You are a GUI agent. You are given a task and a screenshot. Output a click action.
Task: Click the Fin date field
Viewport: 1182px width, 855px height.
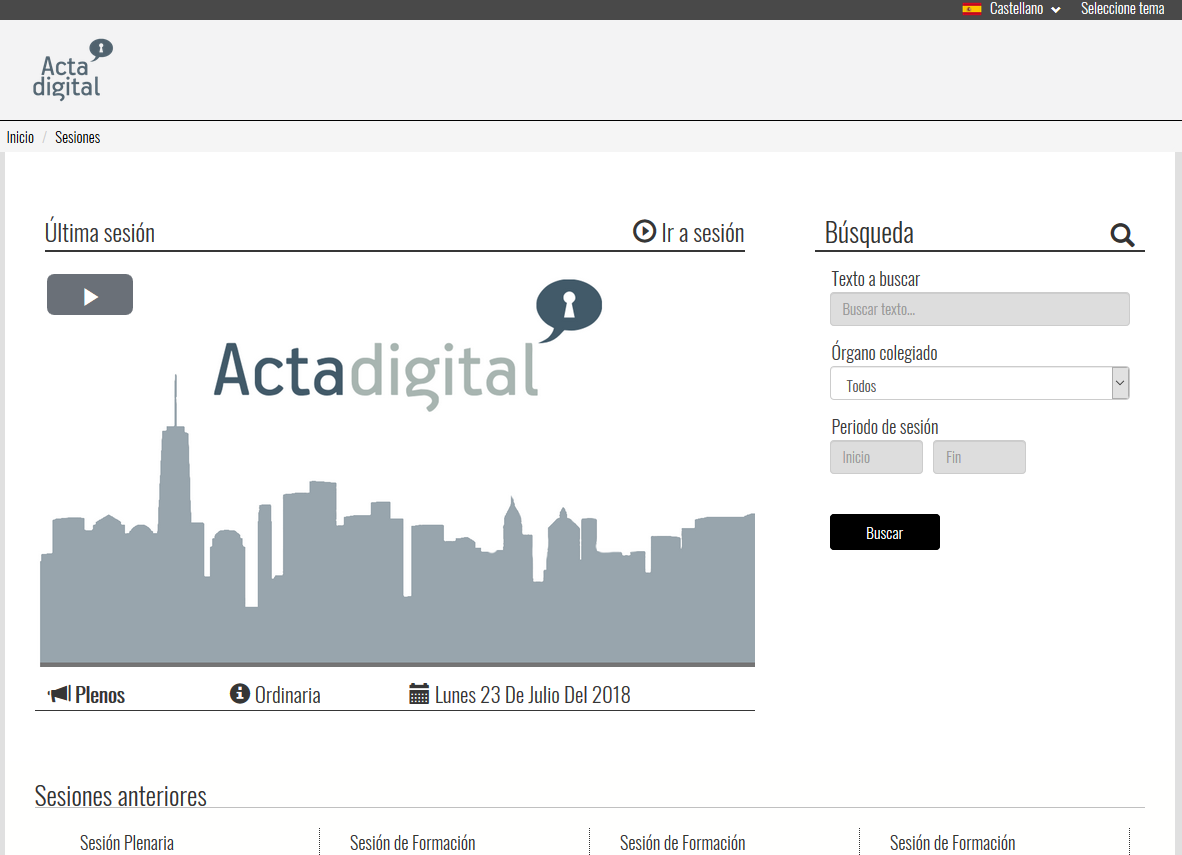pyautogui.click(x=979, y=458)
